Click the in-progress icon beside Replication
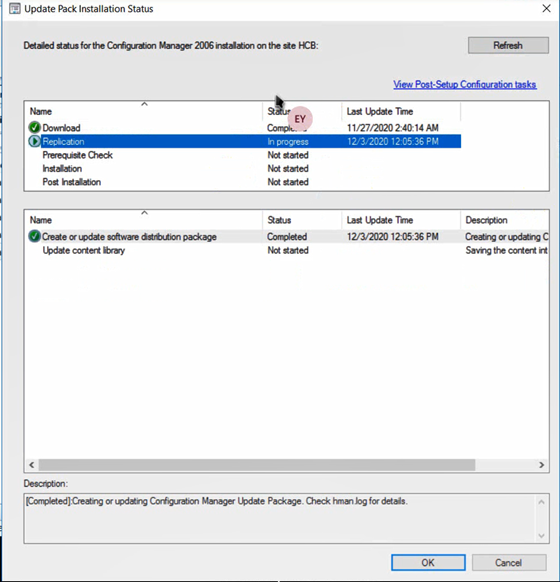The height and width of the screenshot is (582, 560). (35, 141)
